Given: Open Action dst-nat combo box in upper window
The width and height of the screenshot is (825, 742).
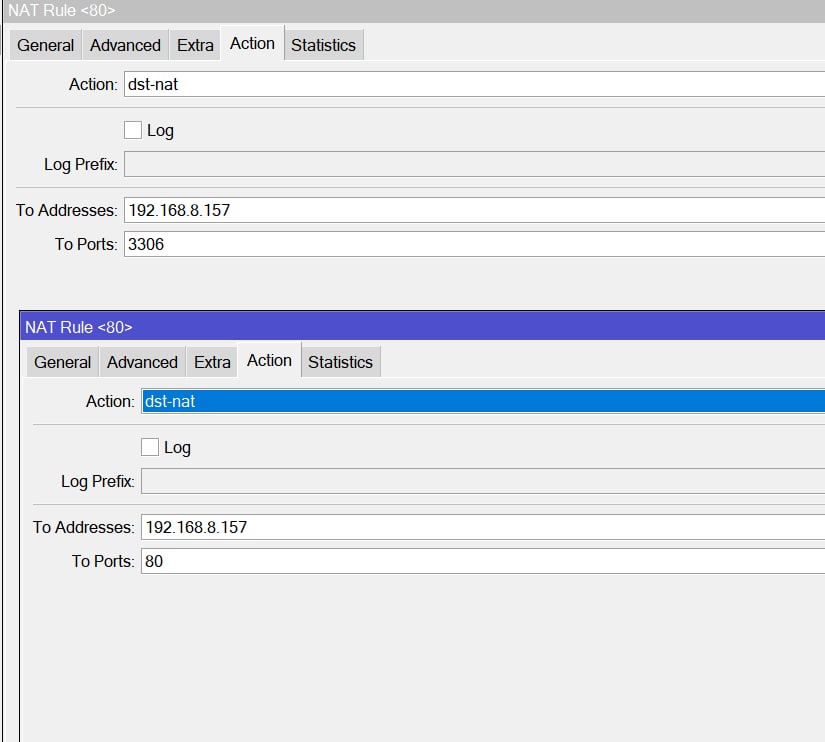Looking at the screenshot, I should pos(474,84).
